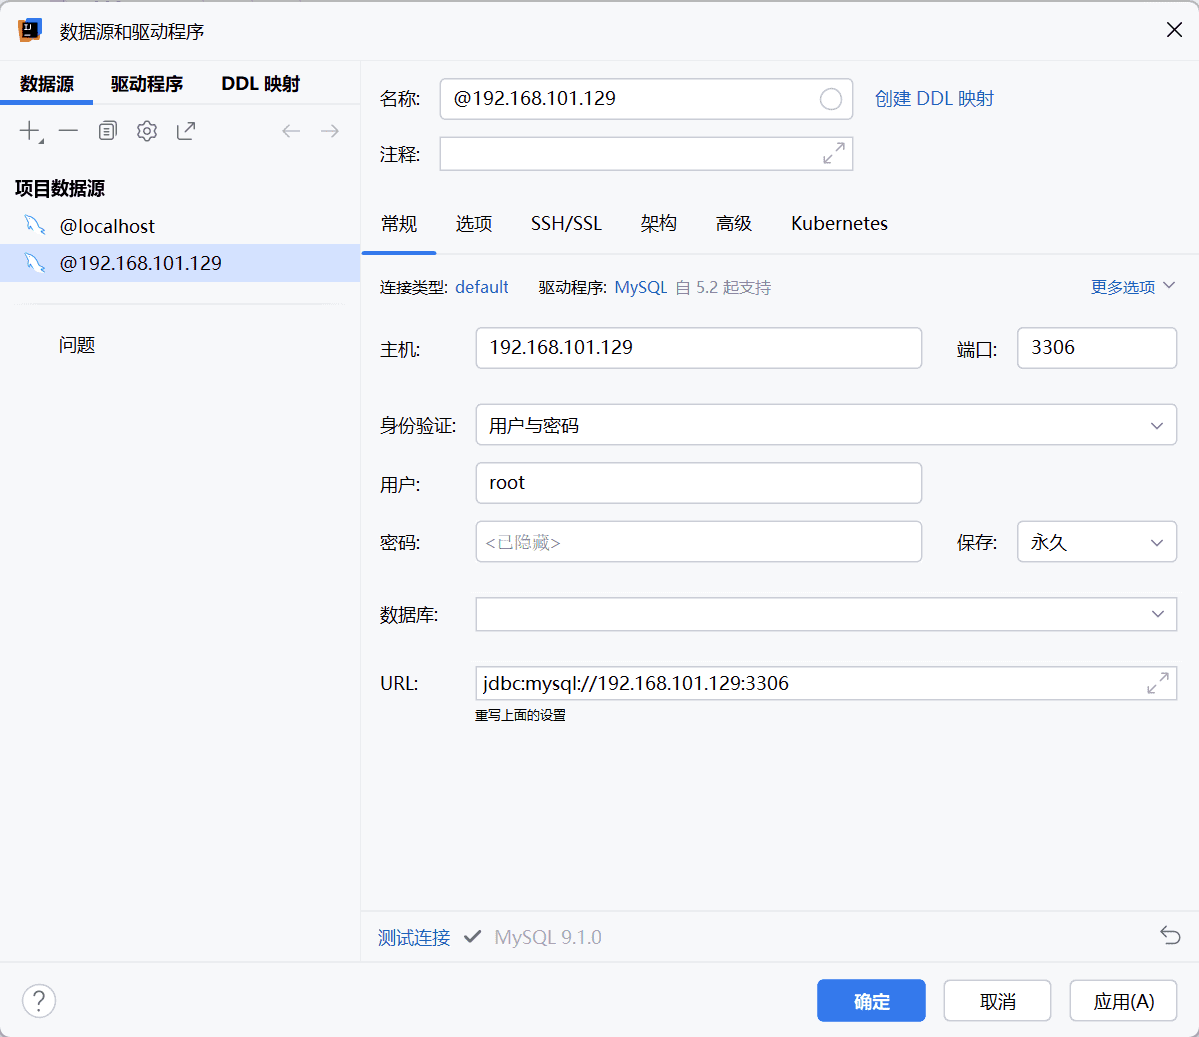Expand the comment field with expand icon

click(833, 154)
